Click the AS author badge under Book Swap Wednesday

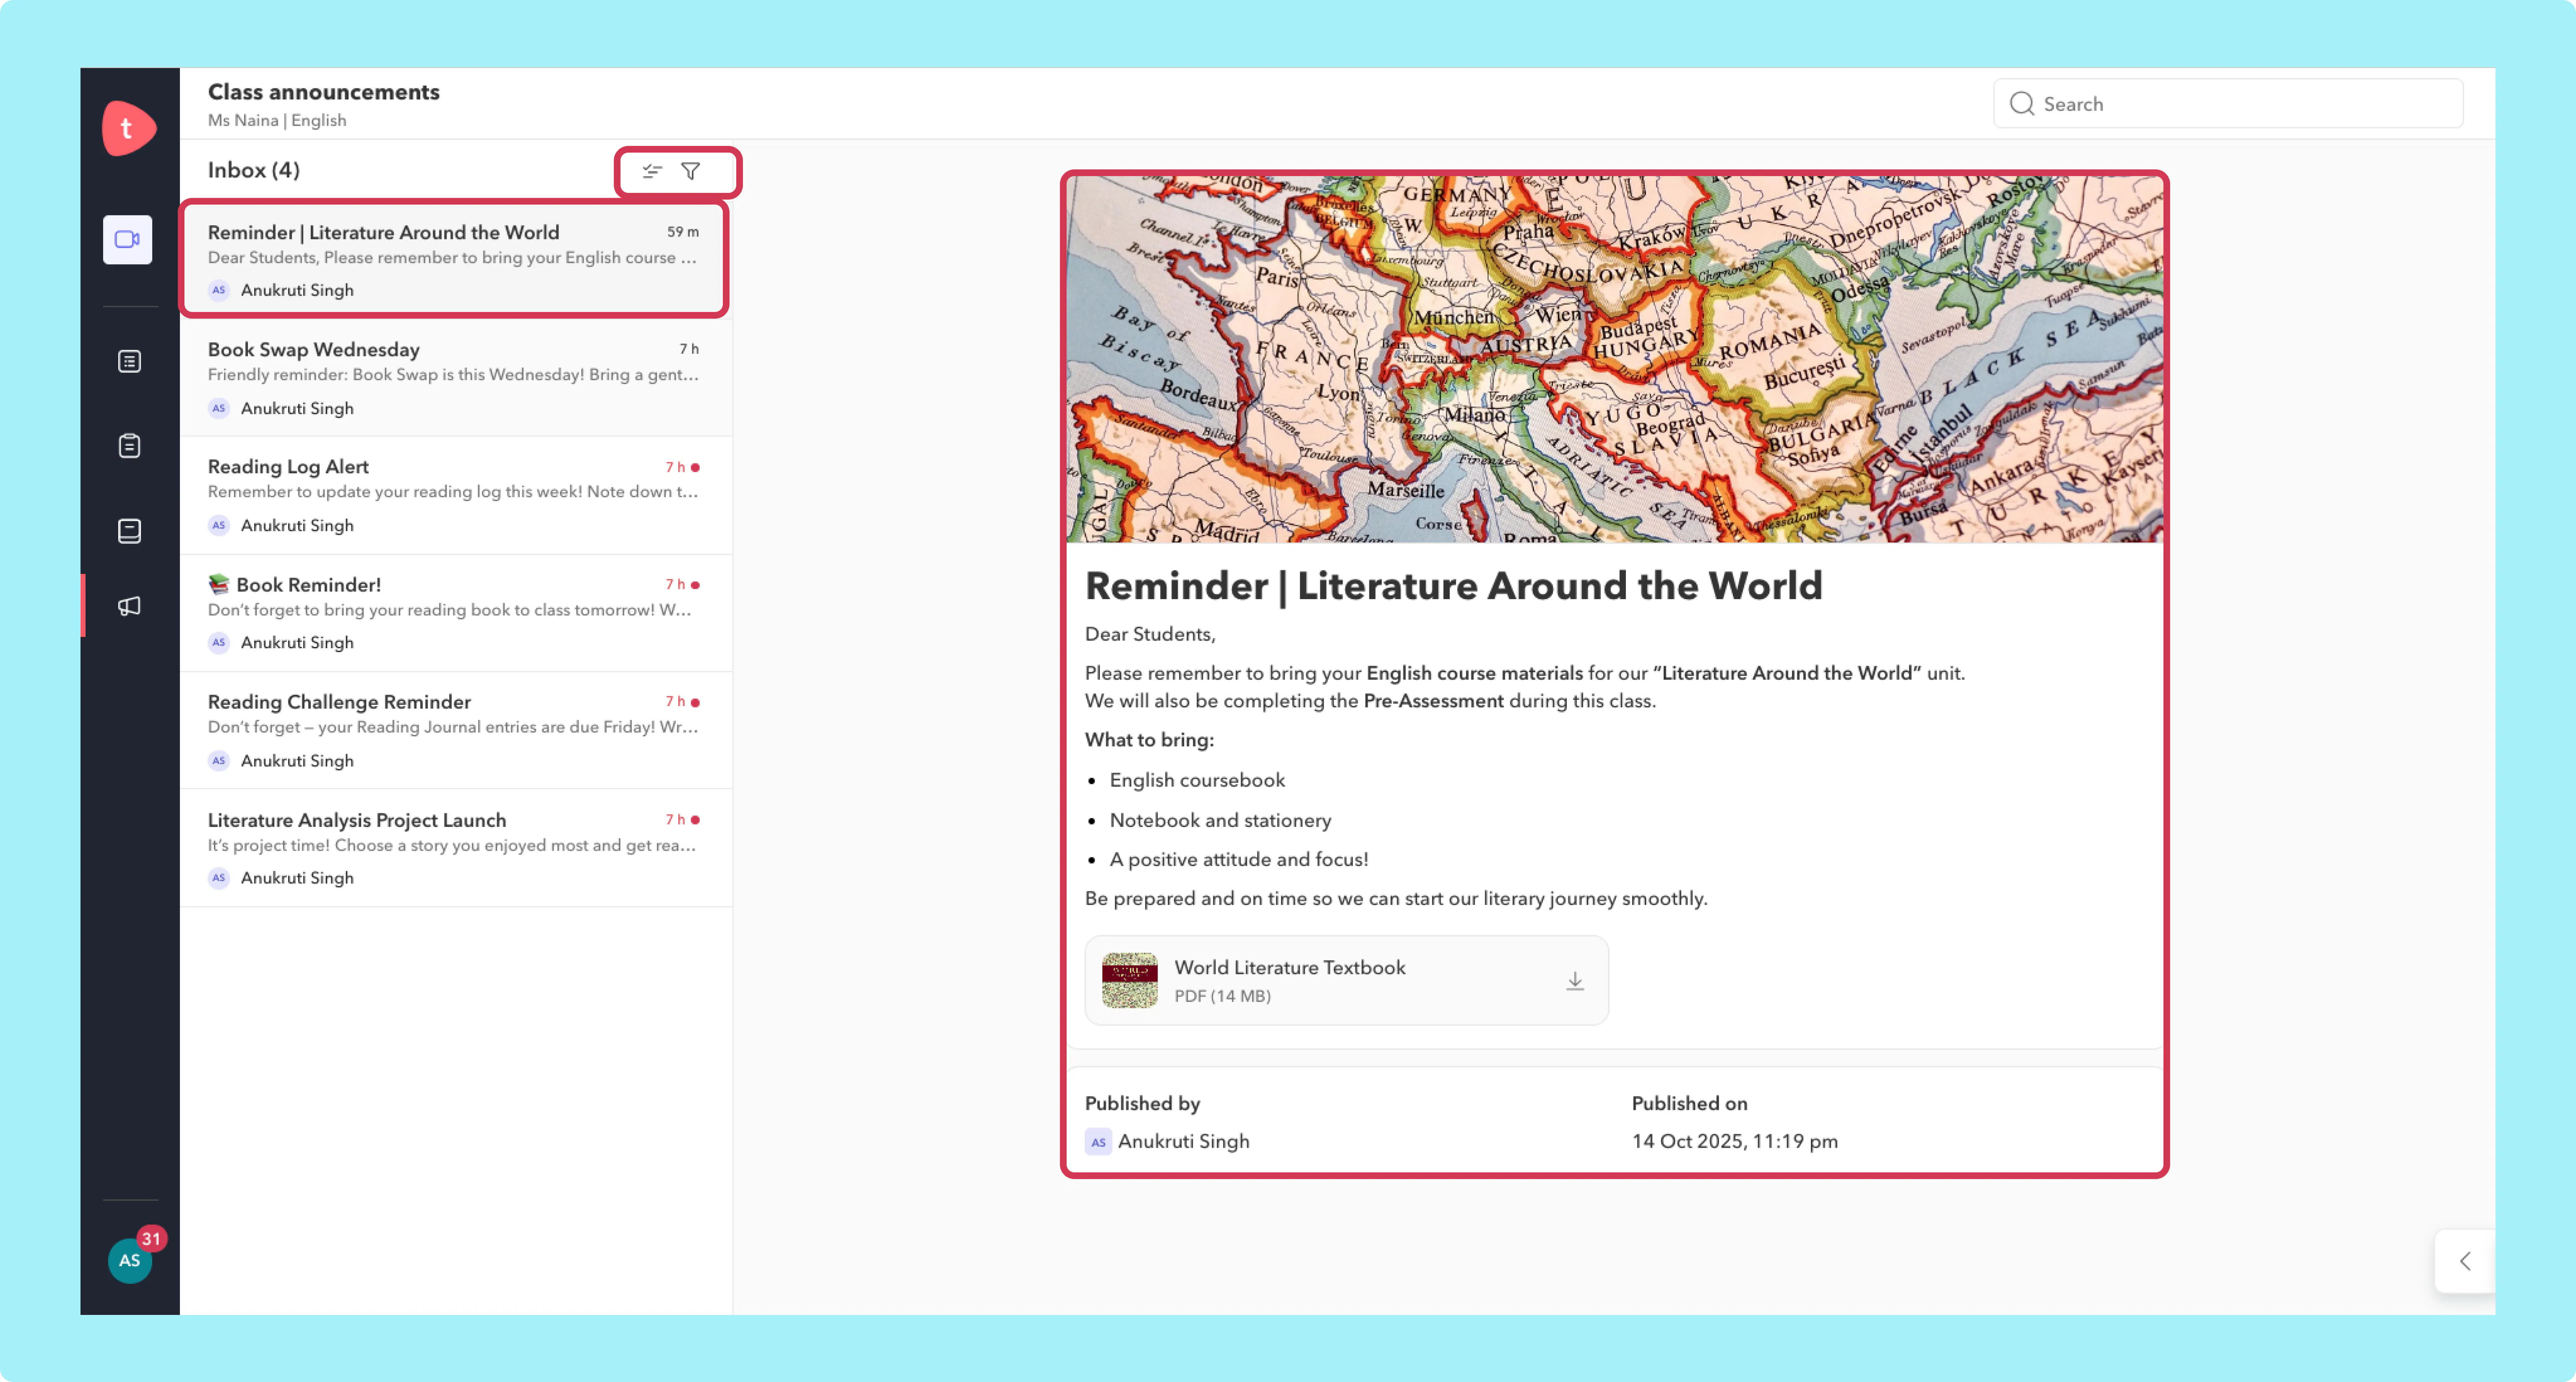pyautogui.click(x=219, y=408)
